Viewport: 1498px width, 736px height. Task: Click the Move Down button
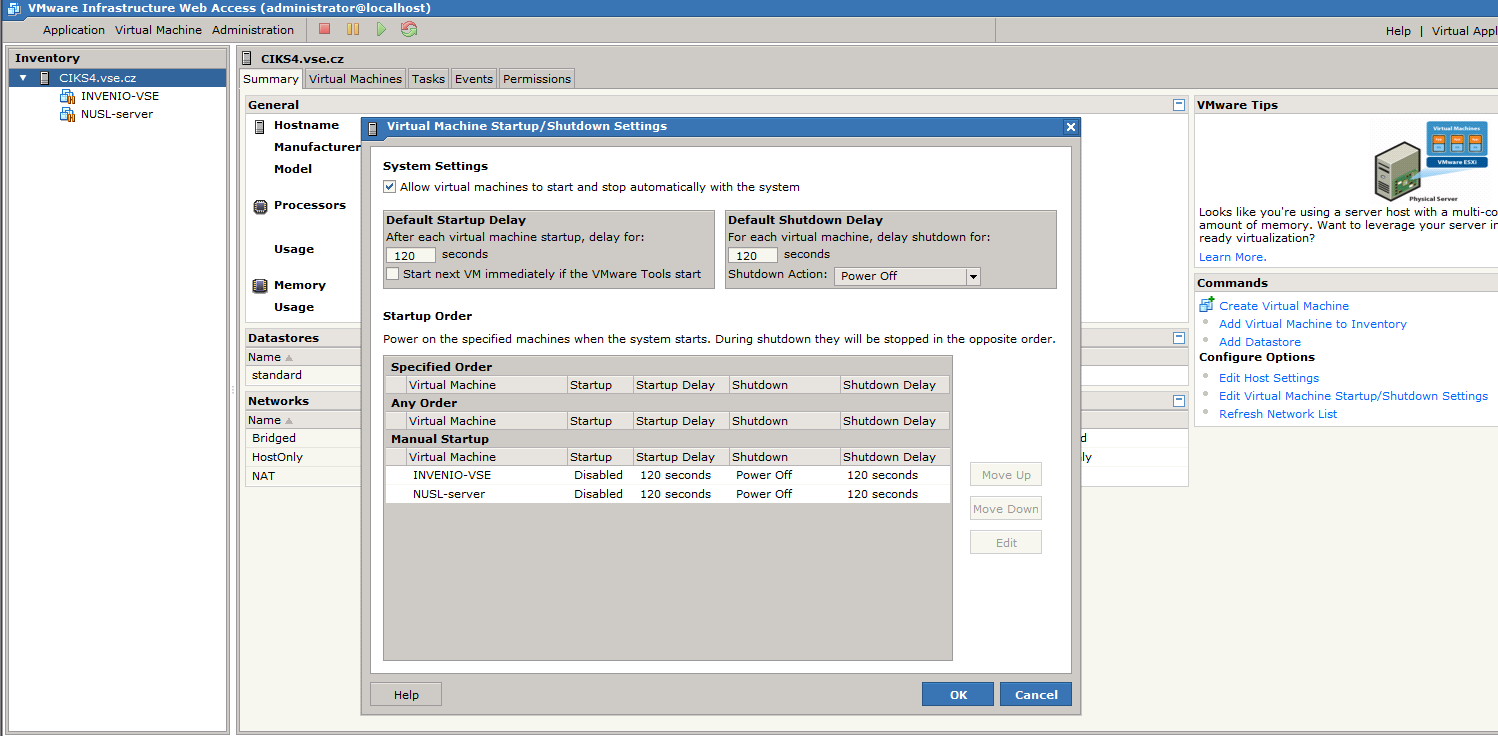point(1006,509)
